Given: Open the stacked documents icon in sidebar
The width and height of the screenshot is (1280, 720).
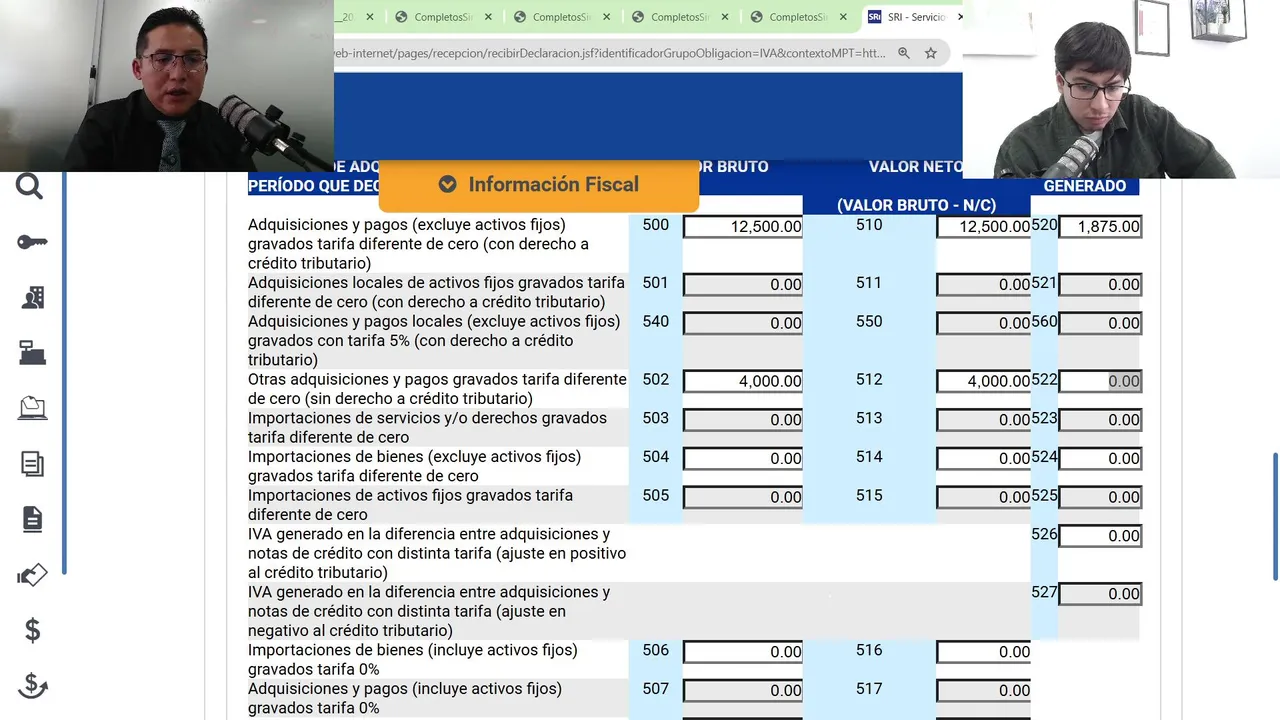Looking at the screenshot, I should 32,463.
